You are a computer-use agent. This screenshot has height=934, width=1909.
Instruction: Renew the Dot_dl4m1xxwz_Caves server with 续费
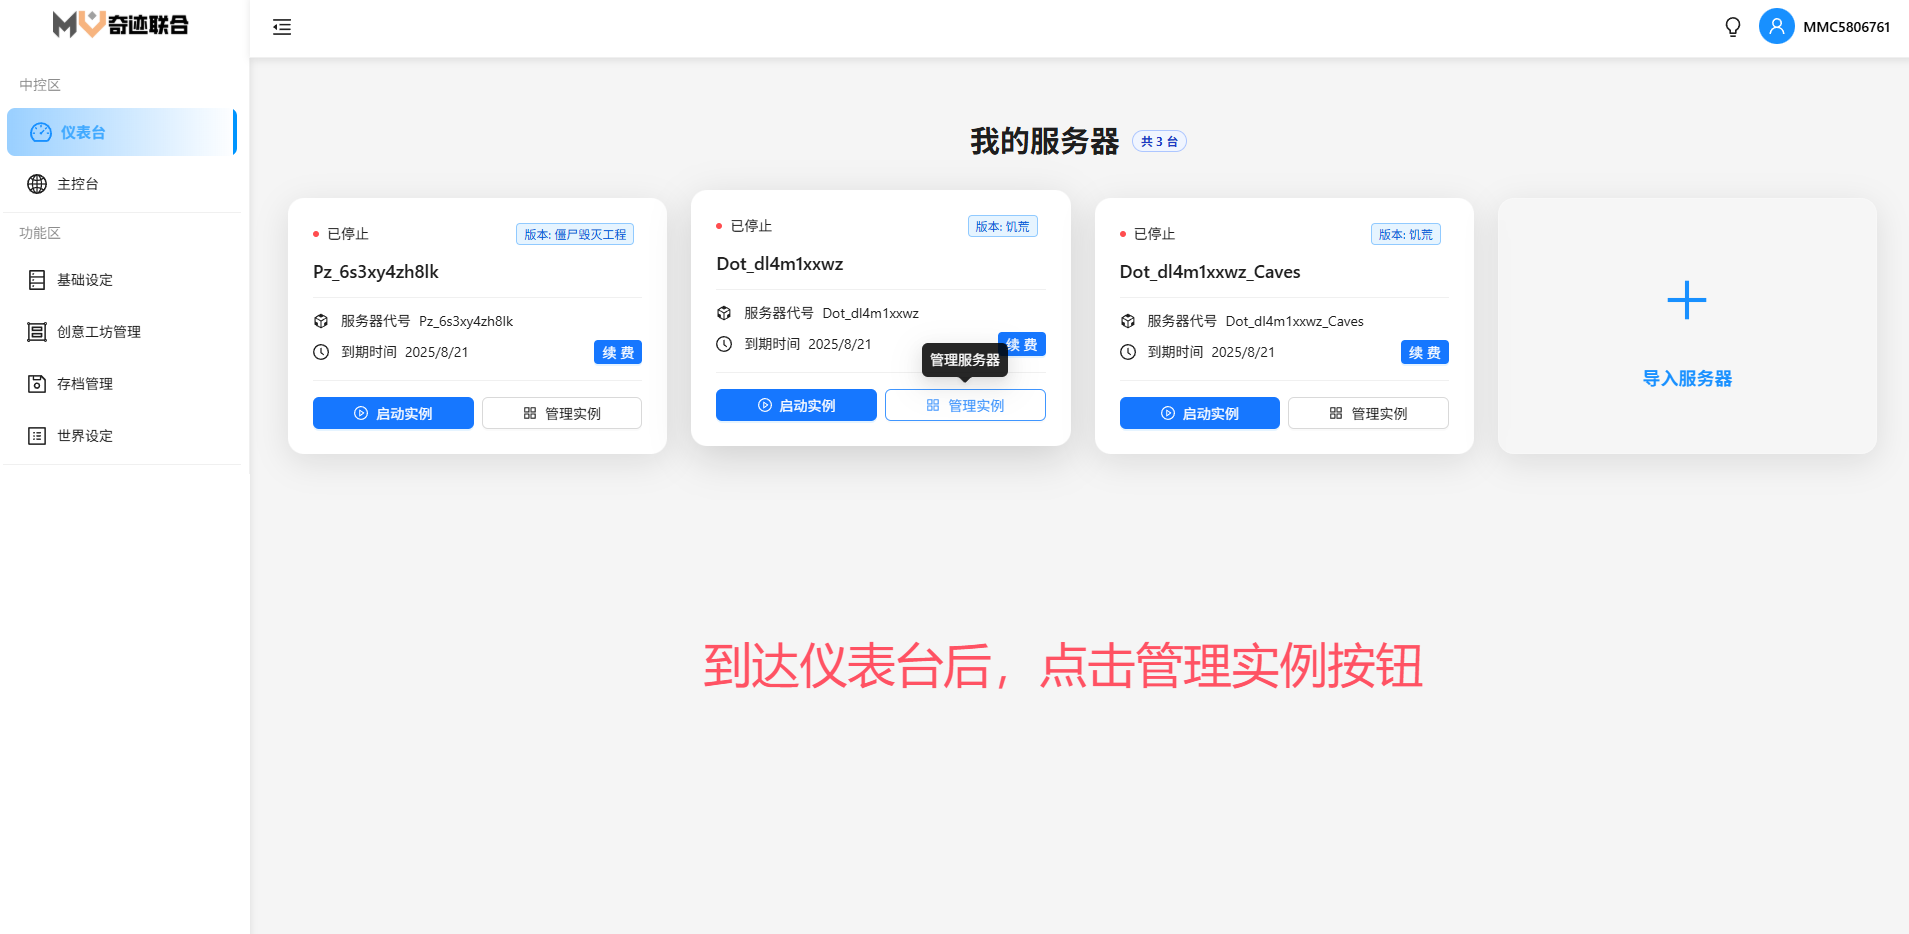pos(1424,352)
